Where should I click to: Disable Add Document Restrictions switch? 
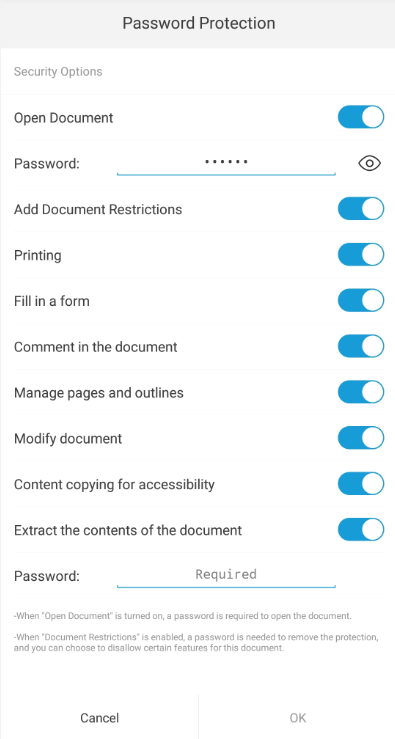(x=361, y=209)
